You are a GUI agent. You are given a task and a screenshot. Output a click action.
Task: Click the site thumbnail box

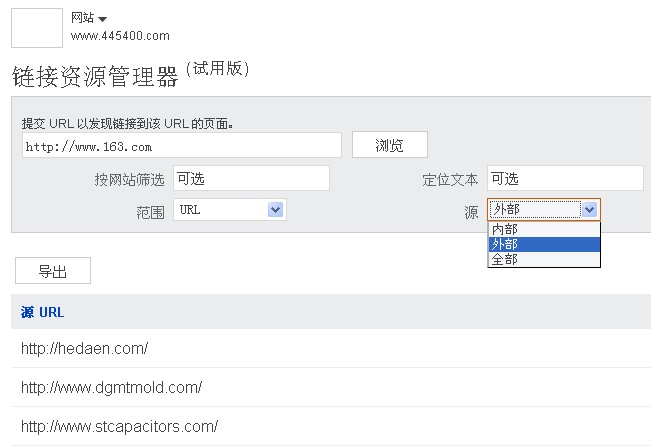pyautogui.click(x=36, y=27)
